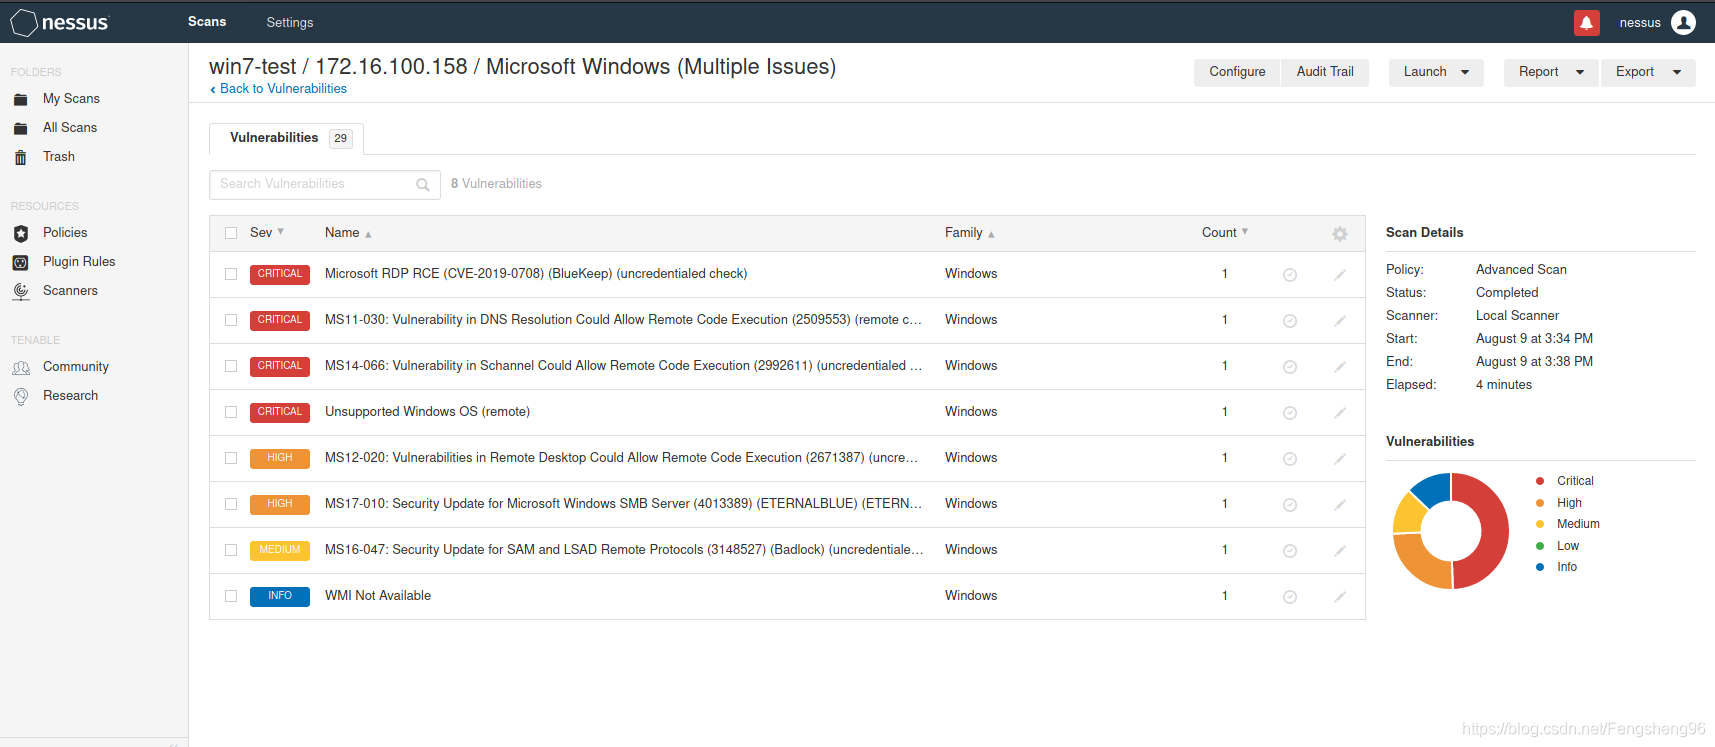Open the user account avatar icon
The height and width of the screenshot is (747, 1715).
coord(1683,22)
